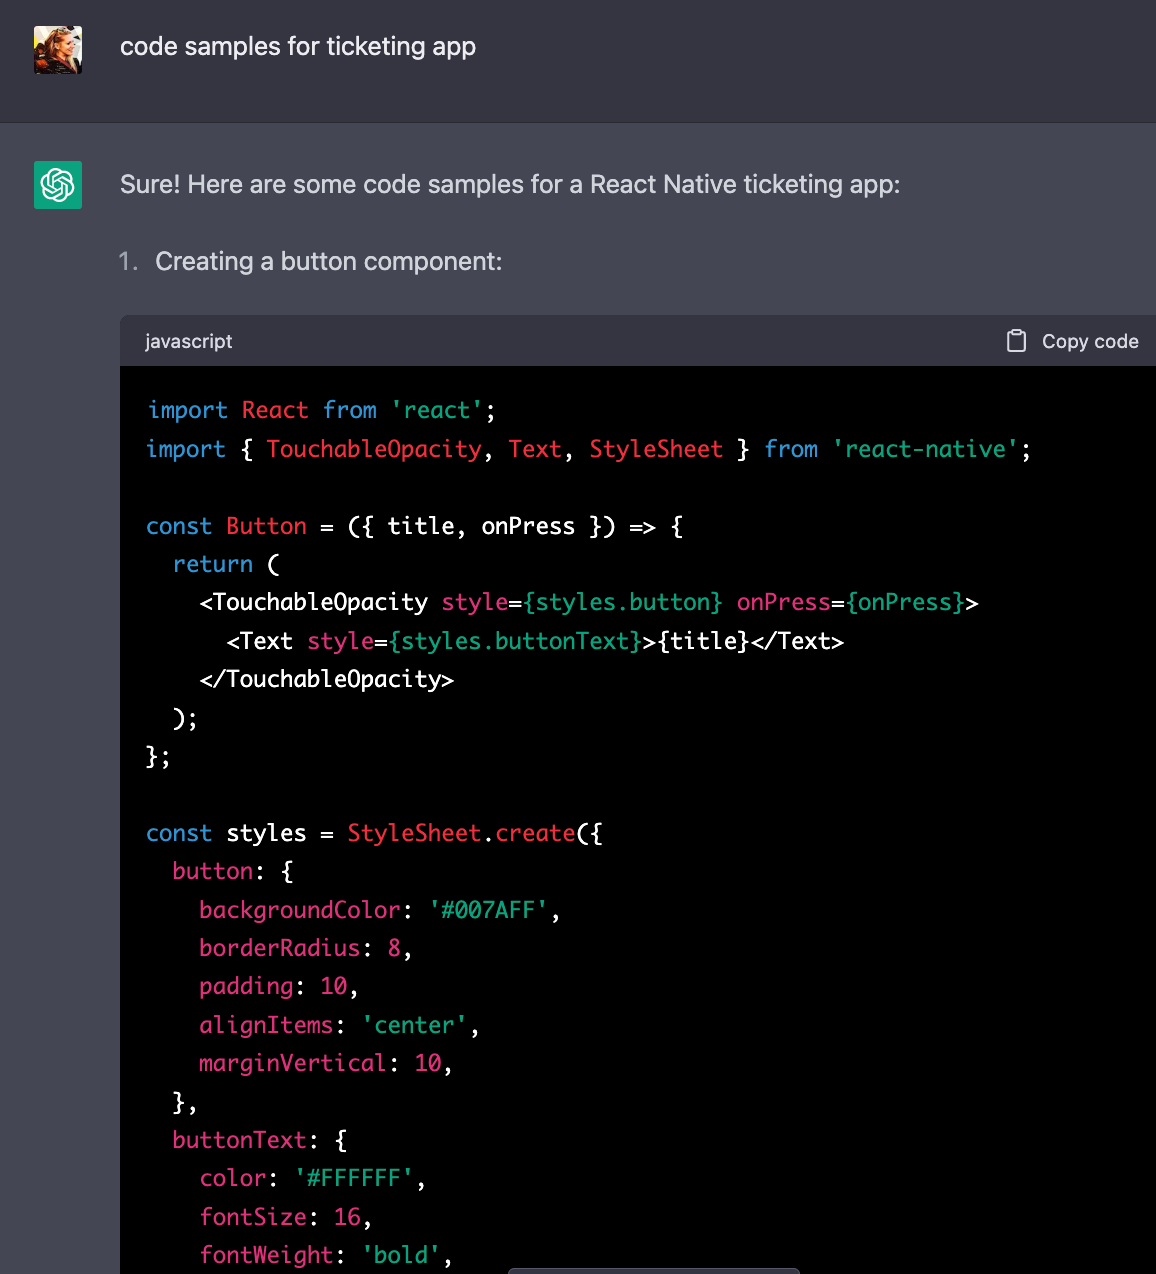Click the opening TouchableOpacity tag line
Viewport: 1156px width, 1274px height.
pos(589,602)
